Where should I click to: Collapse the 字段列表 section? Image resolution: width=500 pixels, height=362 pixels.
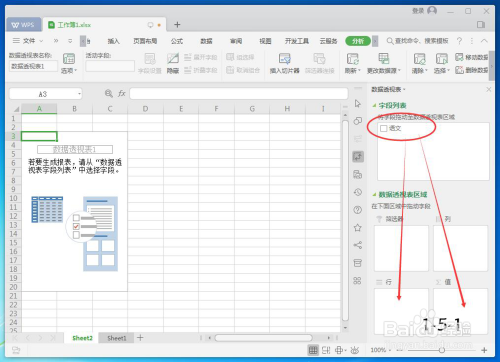(374, 106)
